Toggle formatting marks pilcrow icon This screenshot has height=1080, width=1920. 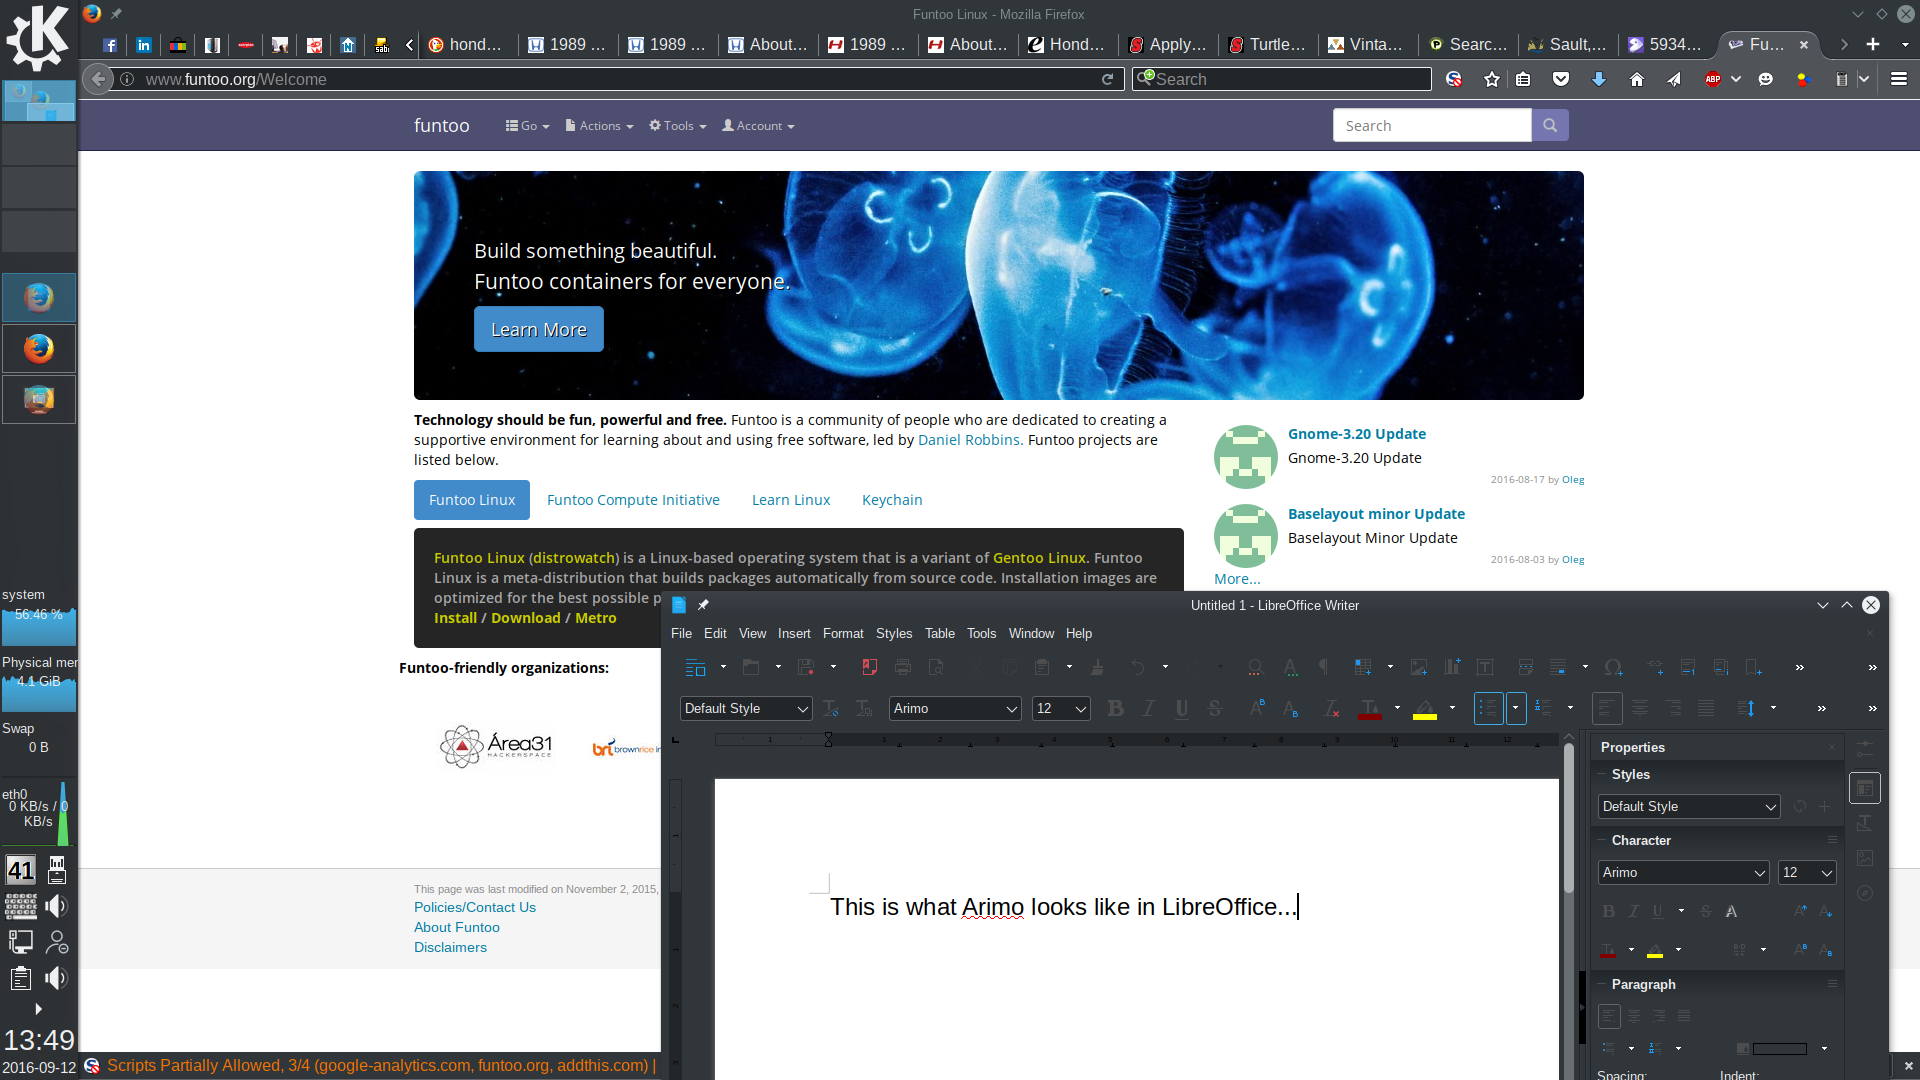(x=1323, y=667)
